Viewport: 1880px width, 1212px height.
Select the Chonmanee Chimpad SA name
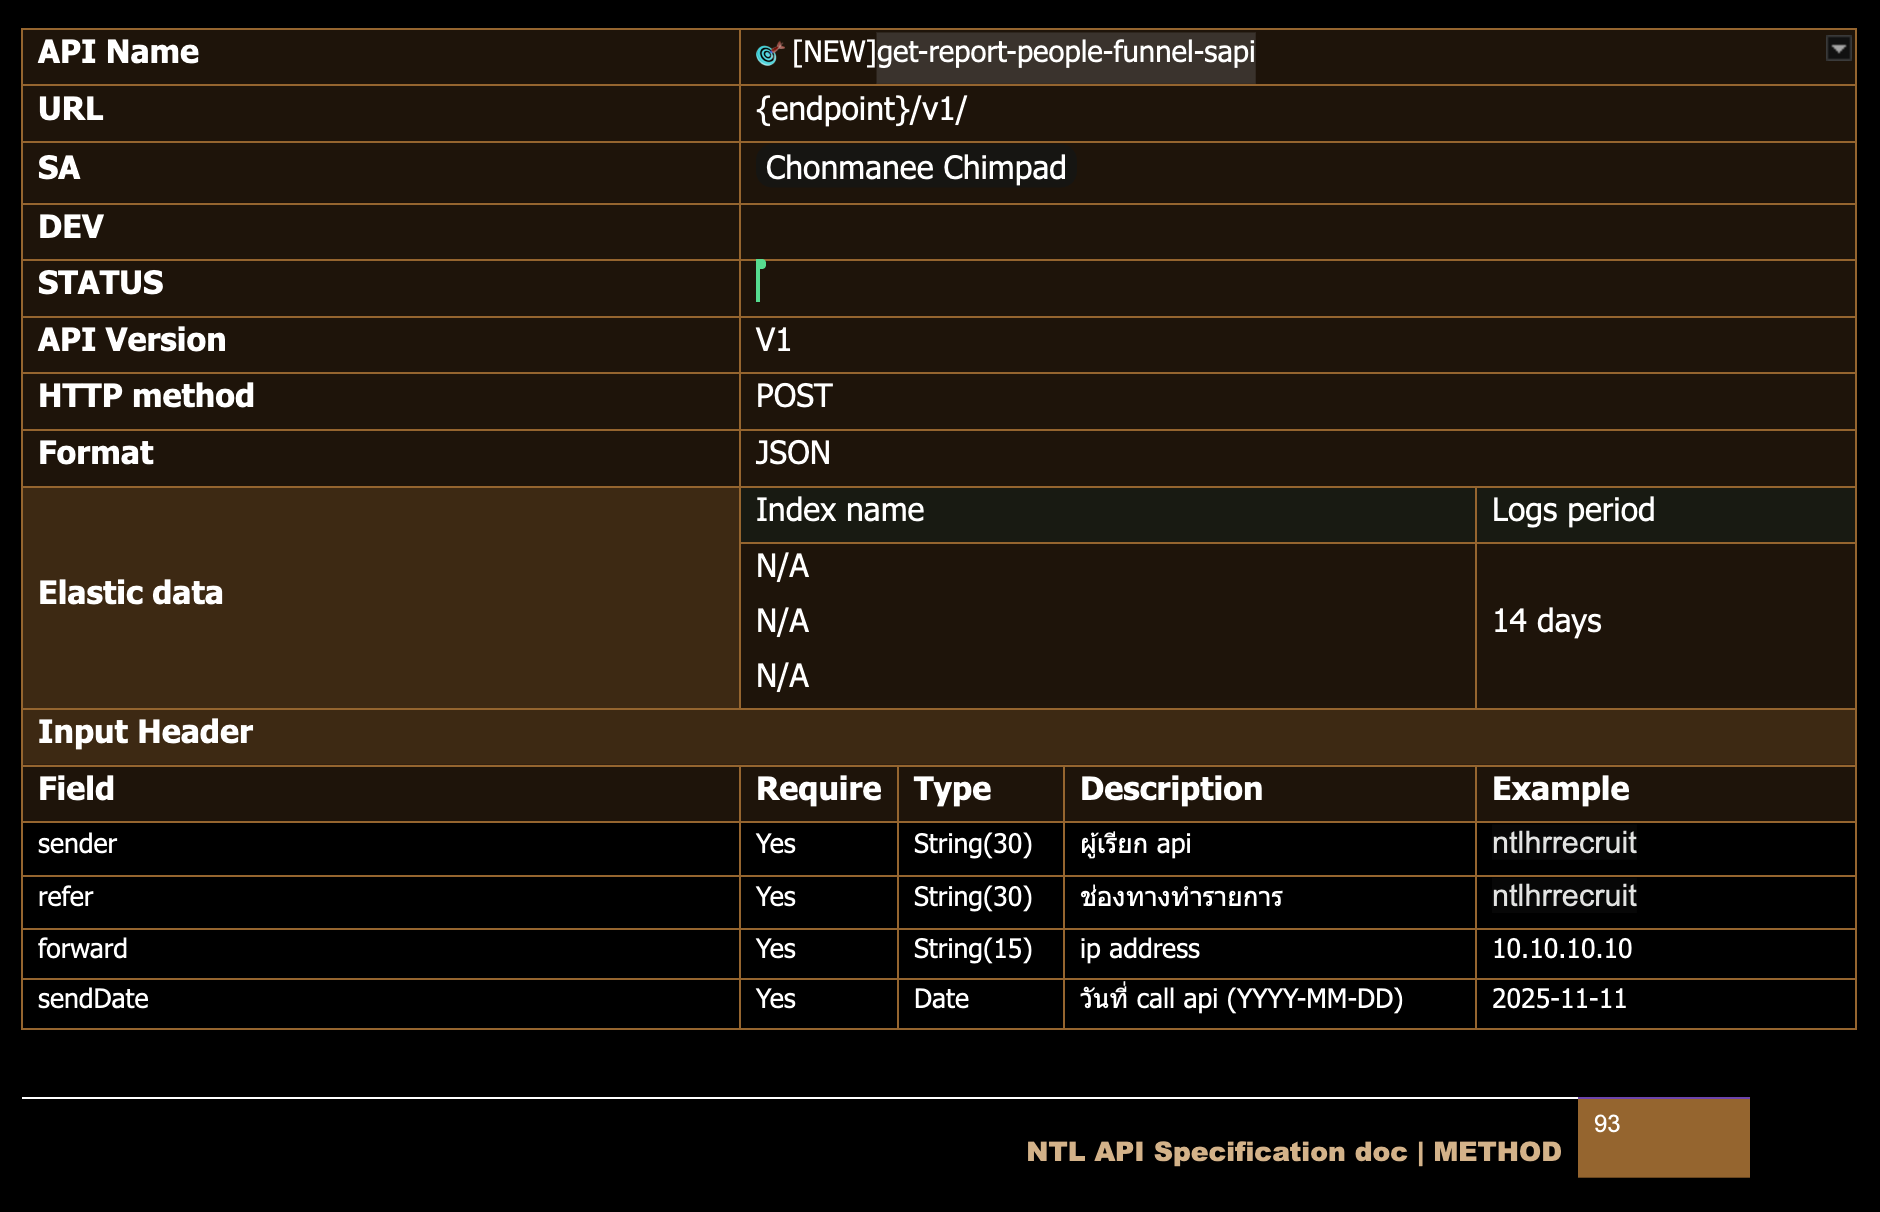coord(915,169)
